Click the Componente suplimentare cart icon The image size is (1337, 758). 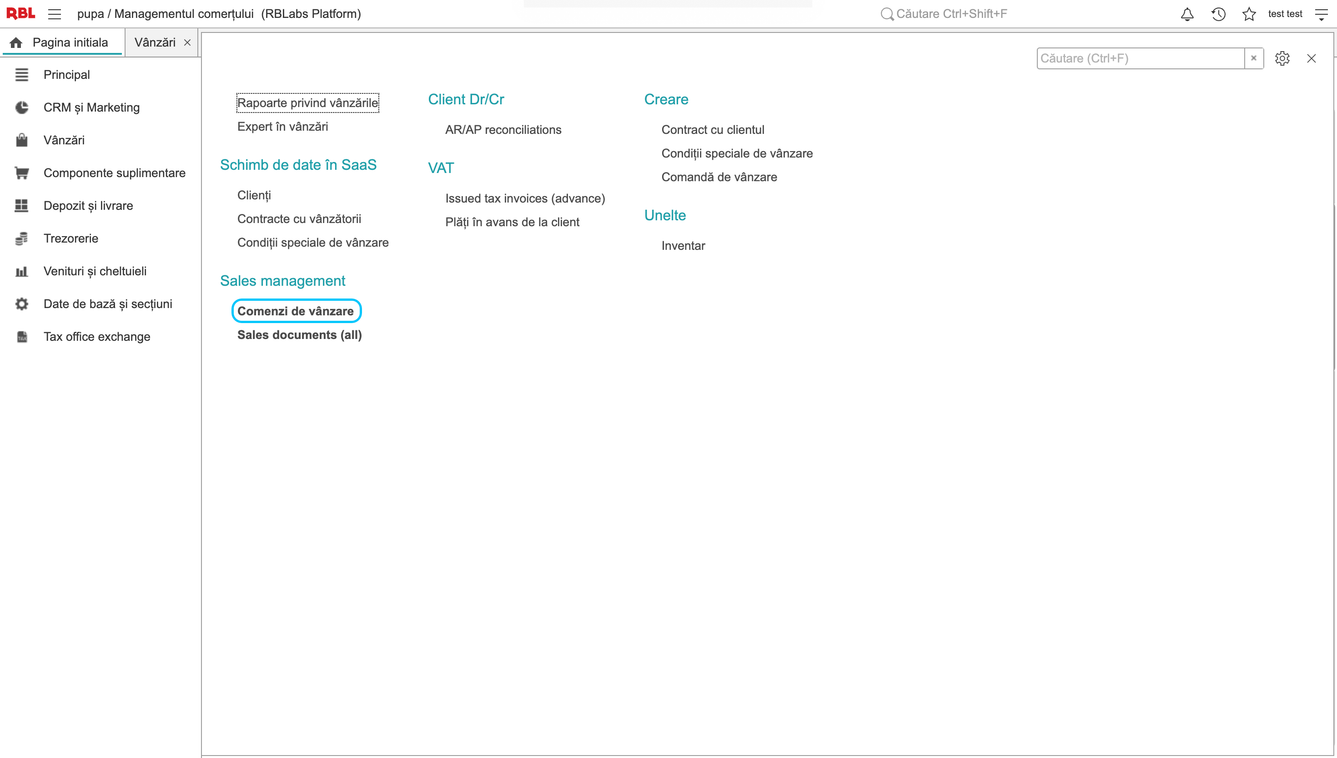(22, 173)
